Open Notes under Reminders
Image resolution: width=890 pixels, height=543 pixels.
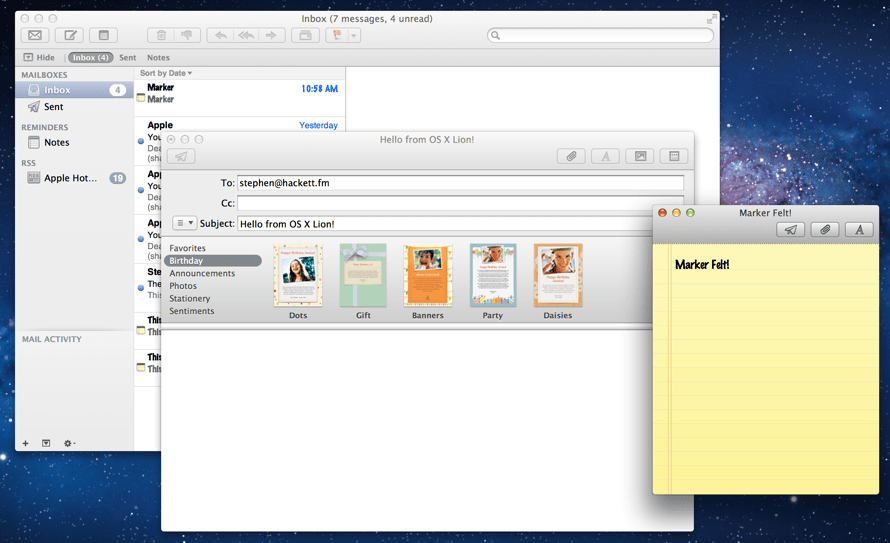tap(74, 142)
